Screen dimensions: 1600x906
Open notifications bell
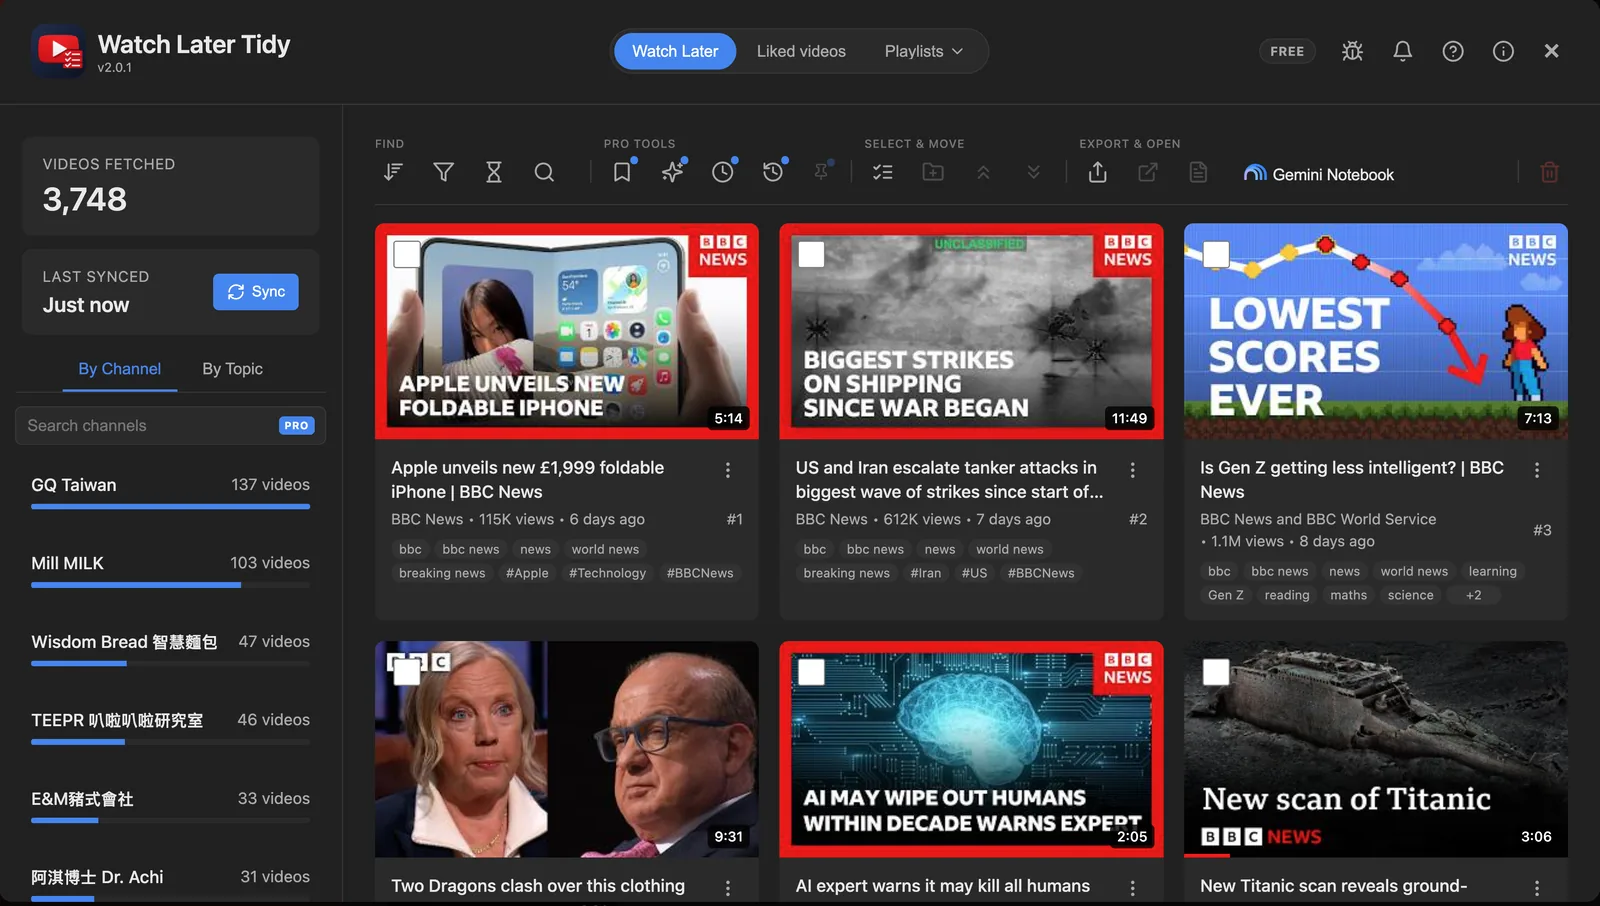coord(1402,51)
